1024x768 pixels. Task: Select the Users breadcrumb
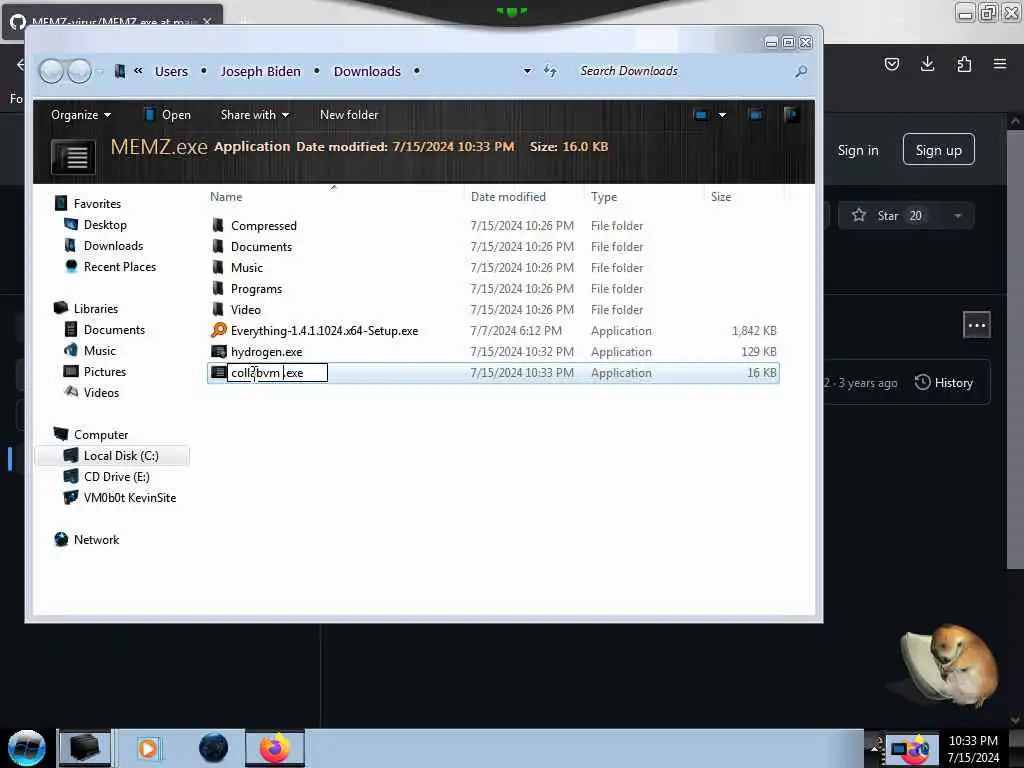pyautogui.click(x=171, y=71)
